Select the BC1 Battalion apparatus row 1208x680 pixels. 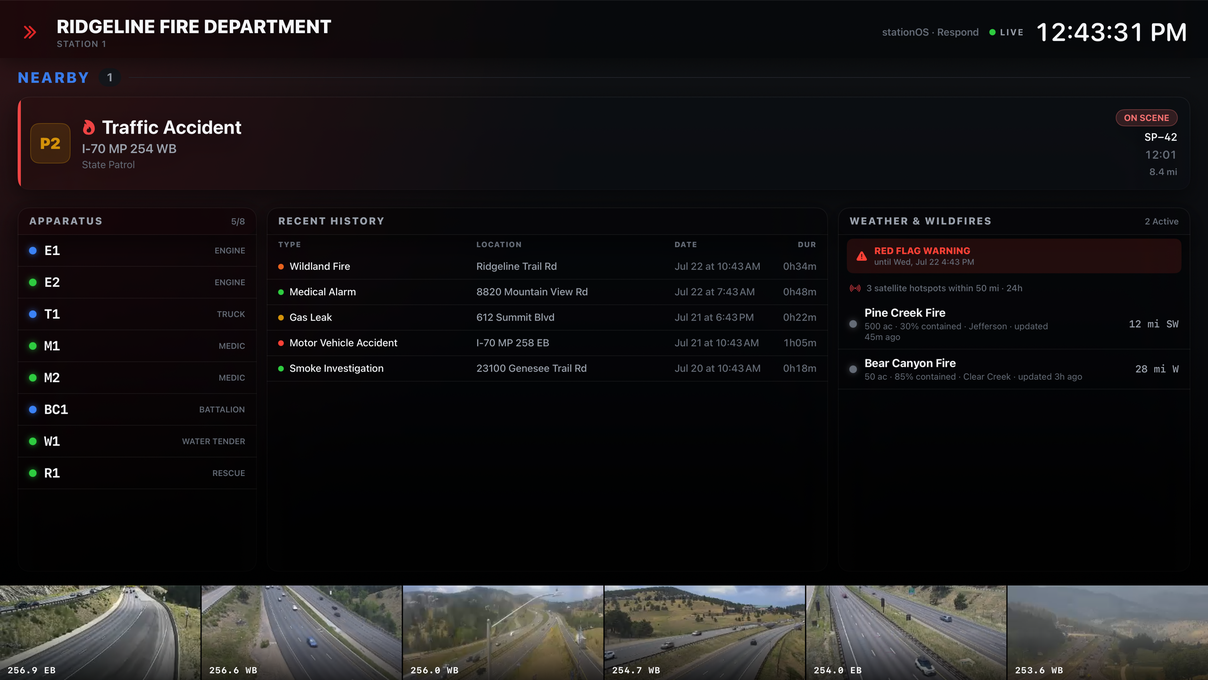137,409
